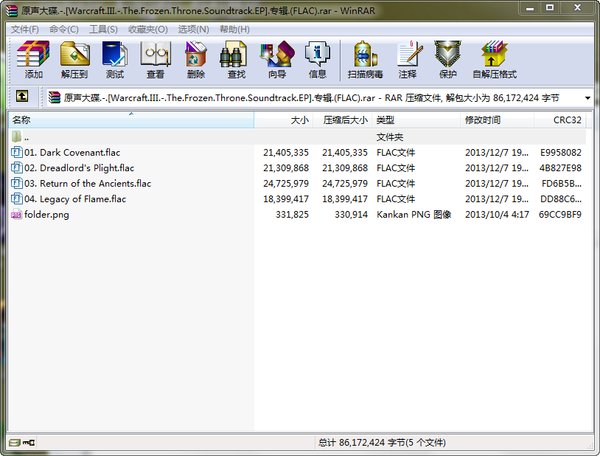The image size is (600, 456).
Task: Sort by 名称 column header
Action: pyautogui.click(x=131, y=120)
